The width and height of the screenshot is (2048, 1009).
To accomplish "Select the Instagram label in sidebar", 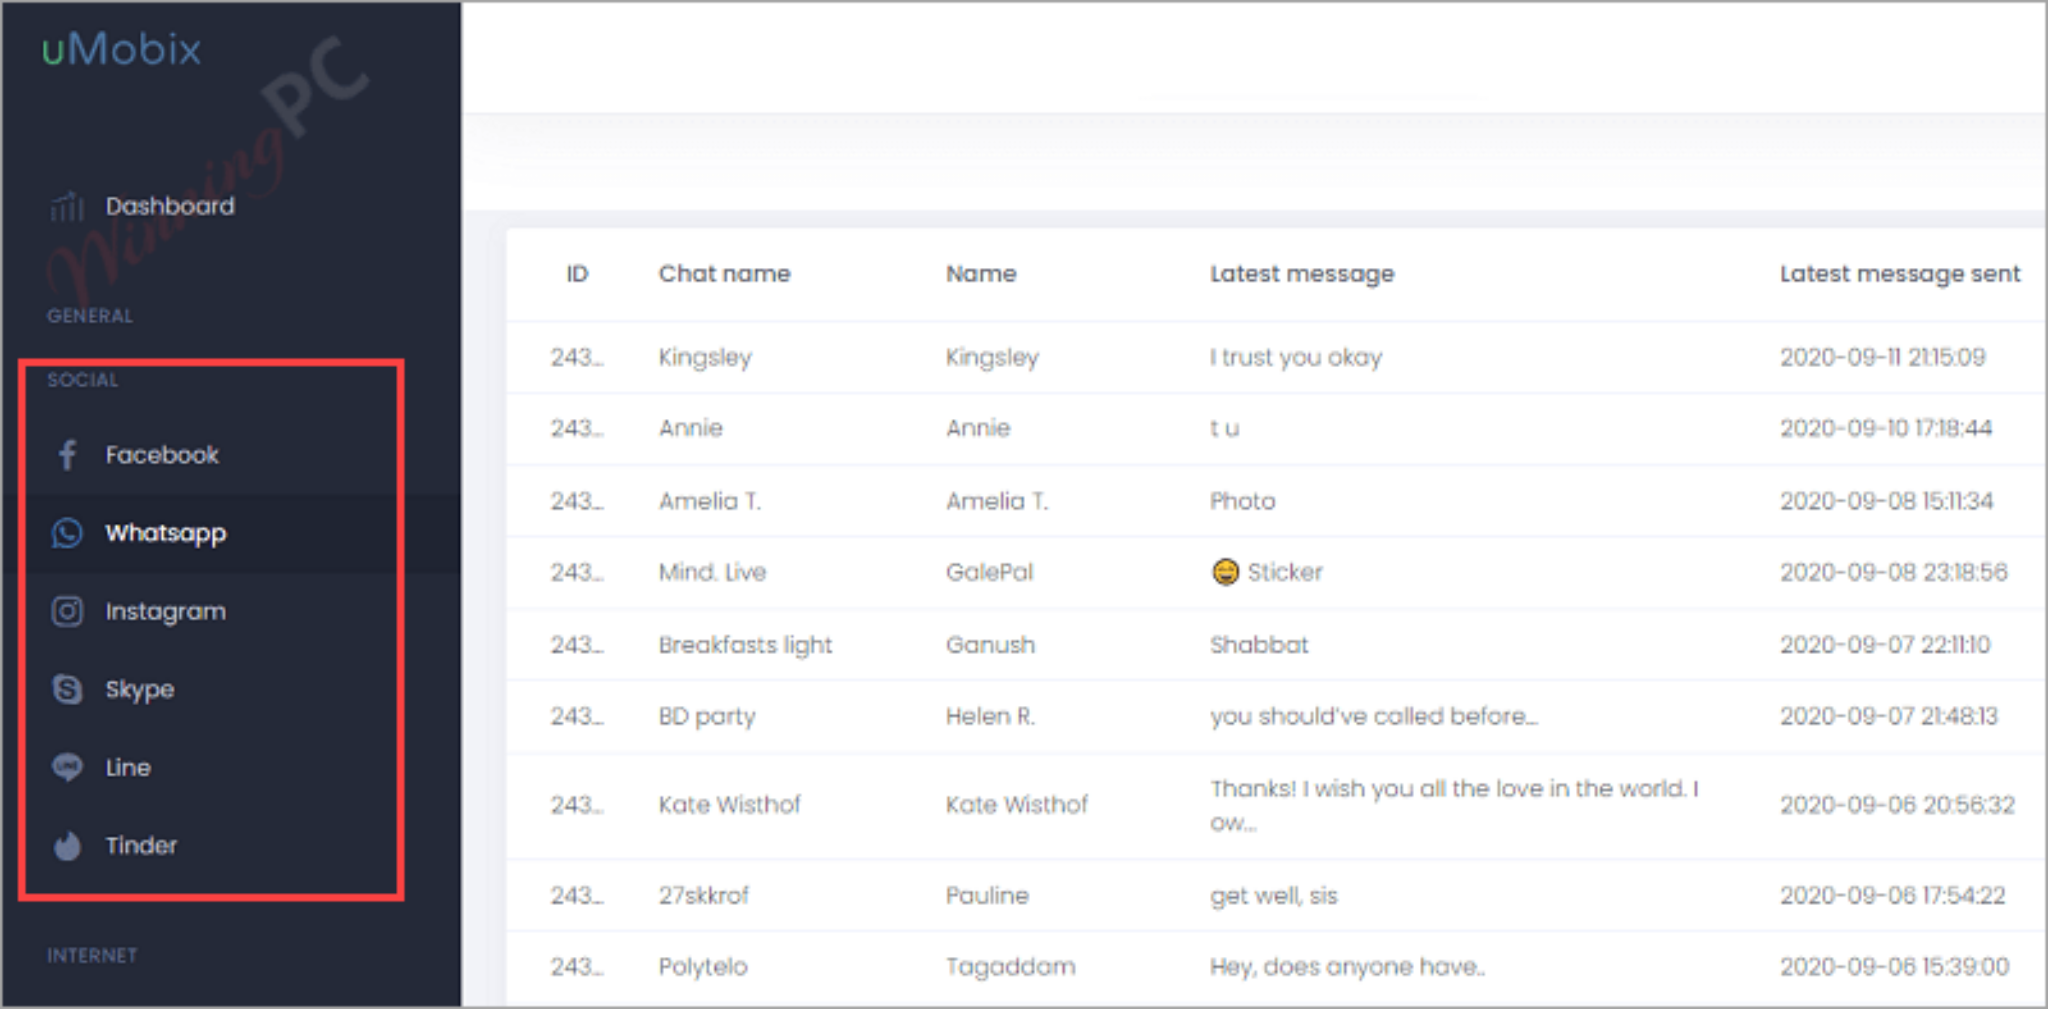I will [x=165, y=611].
